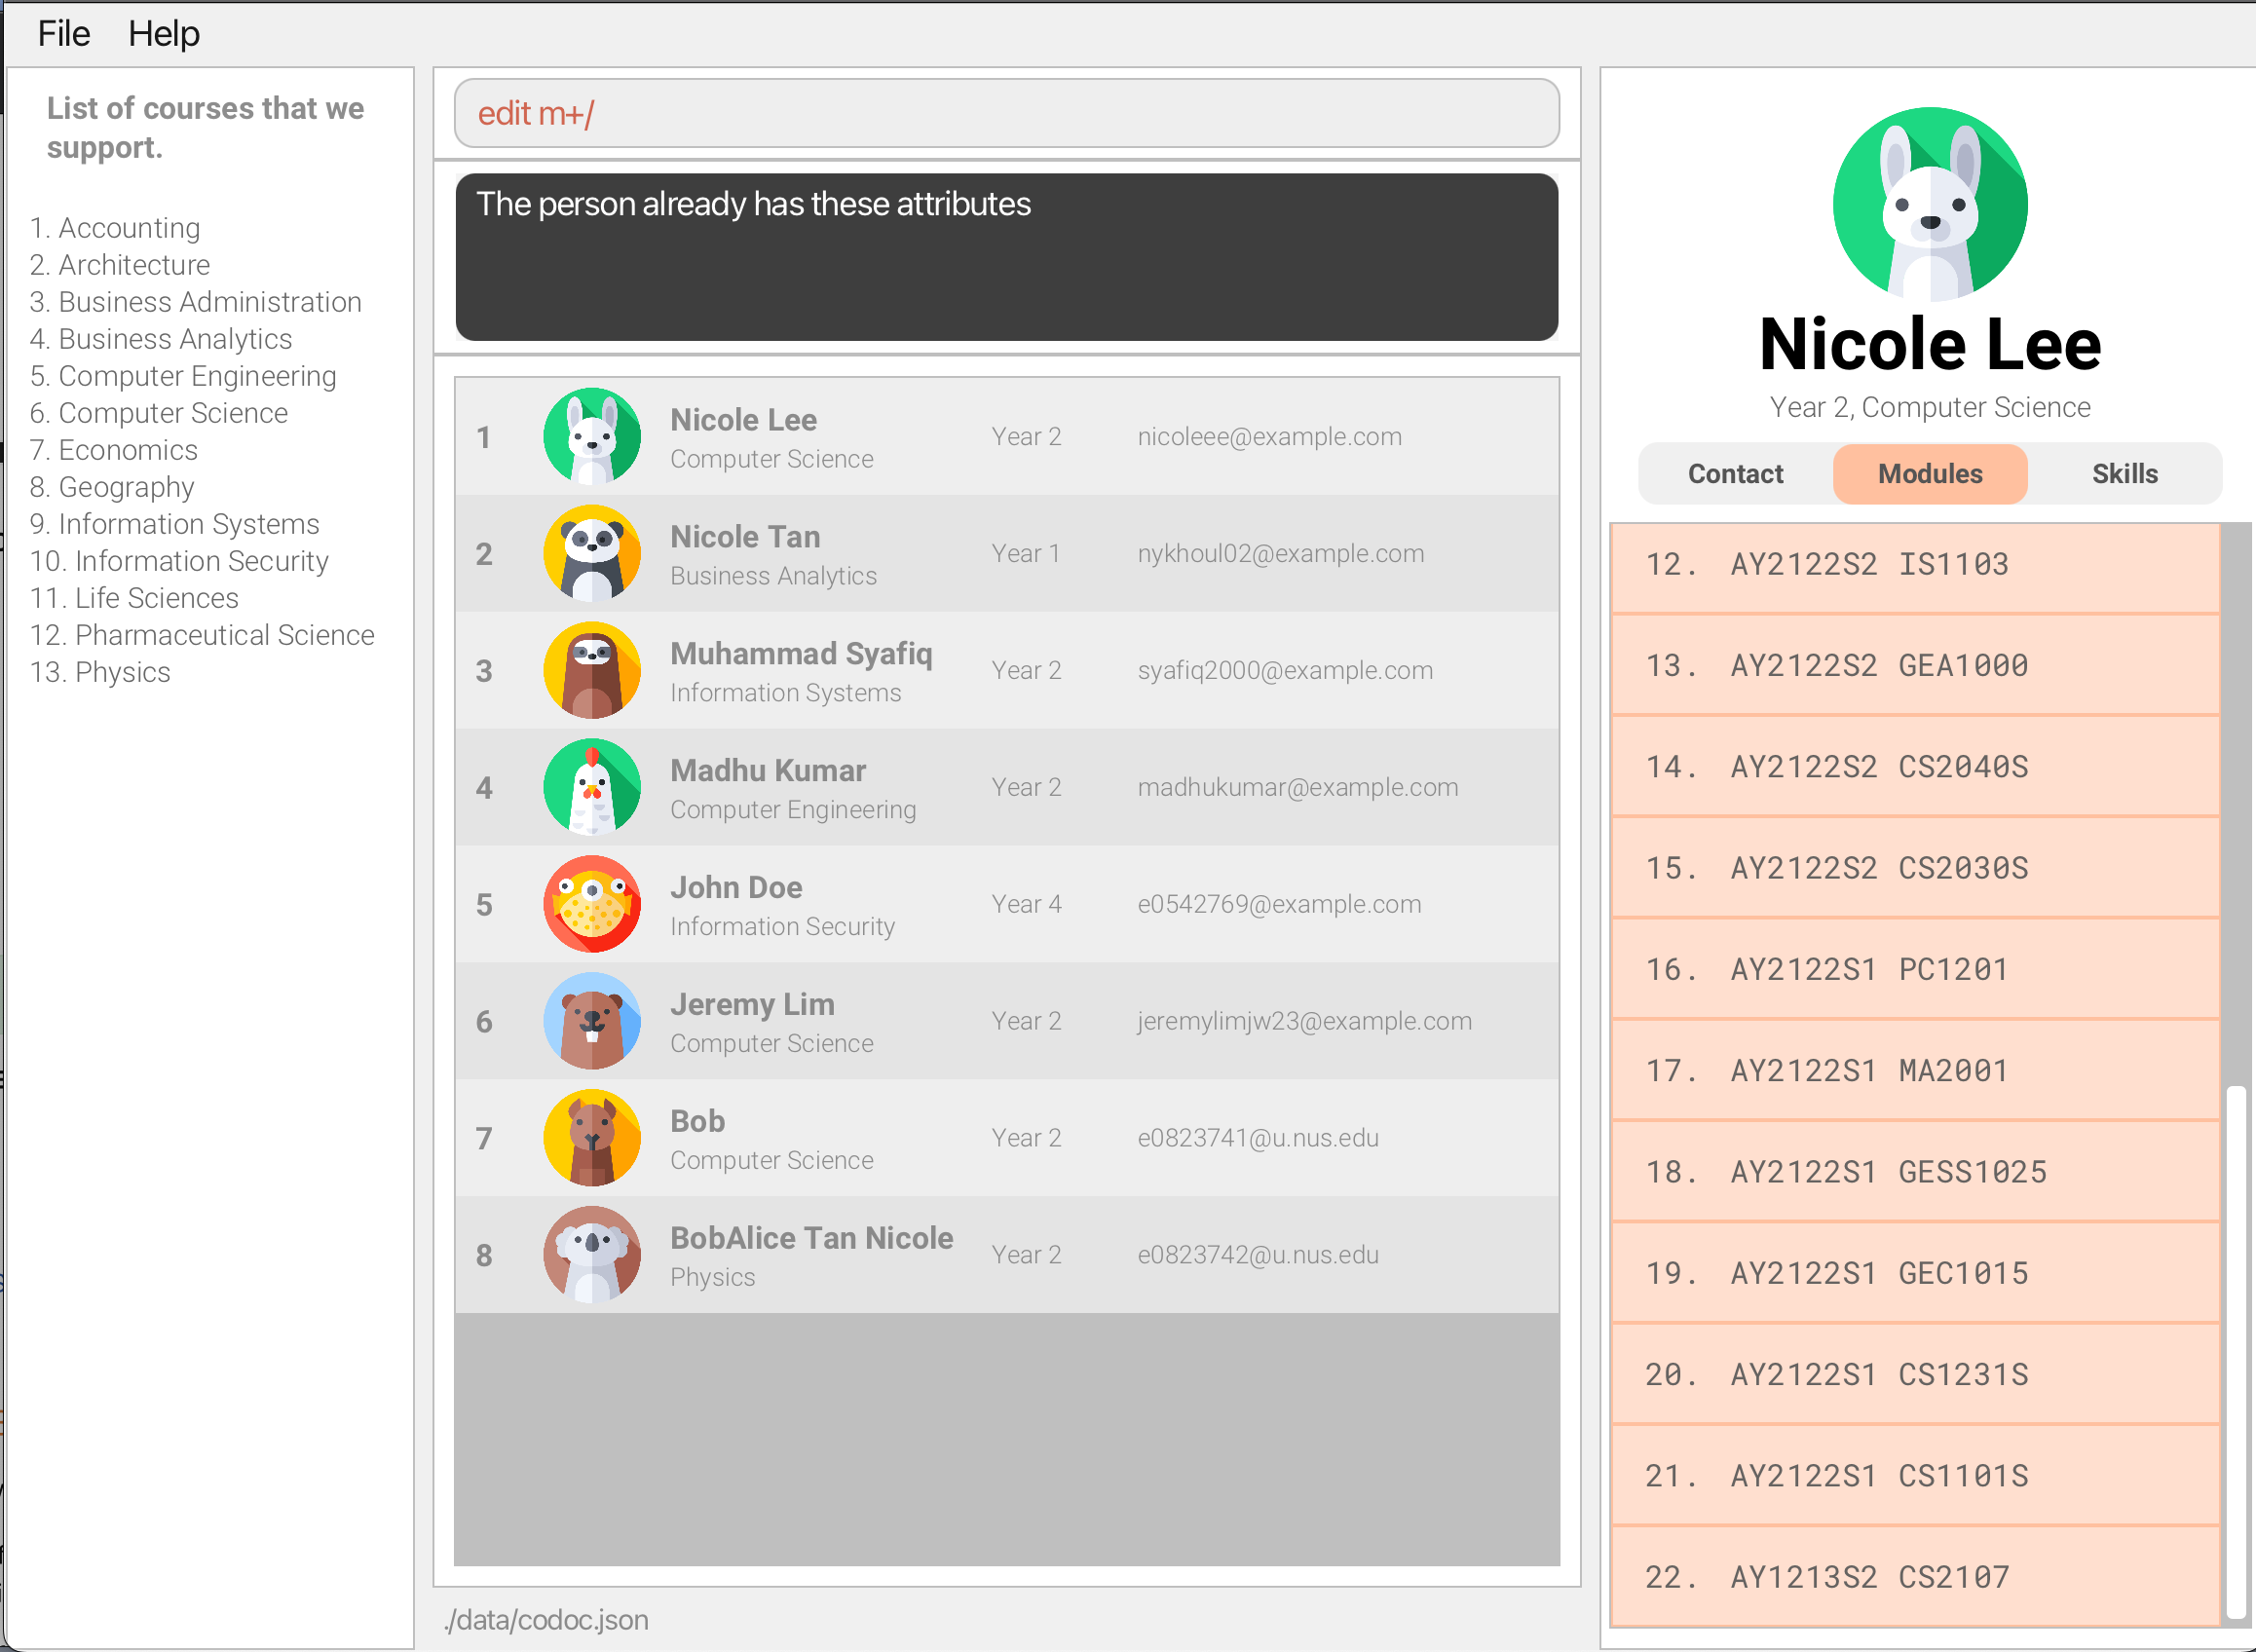Click Bob's squirrel avatar icon

[592, 1138]
